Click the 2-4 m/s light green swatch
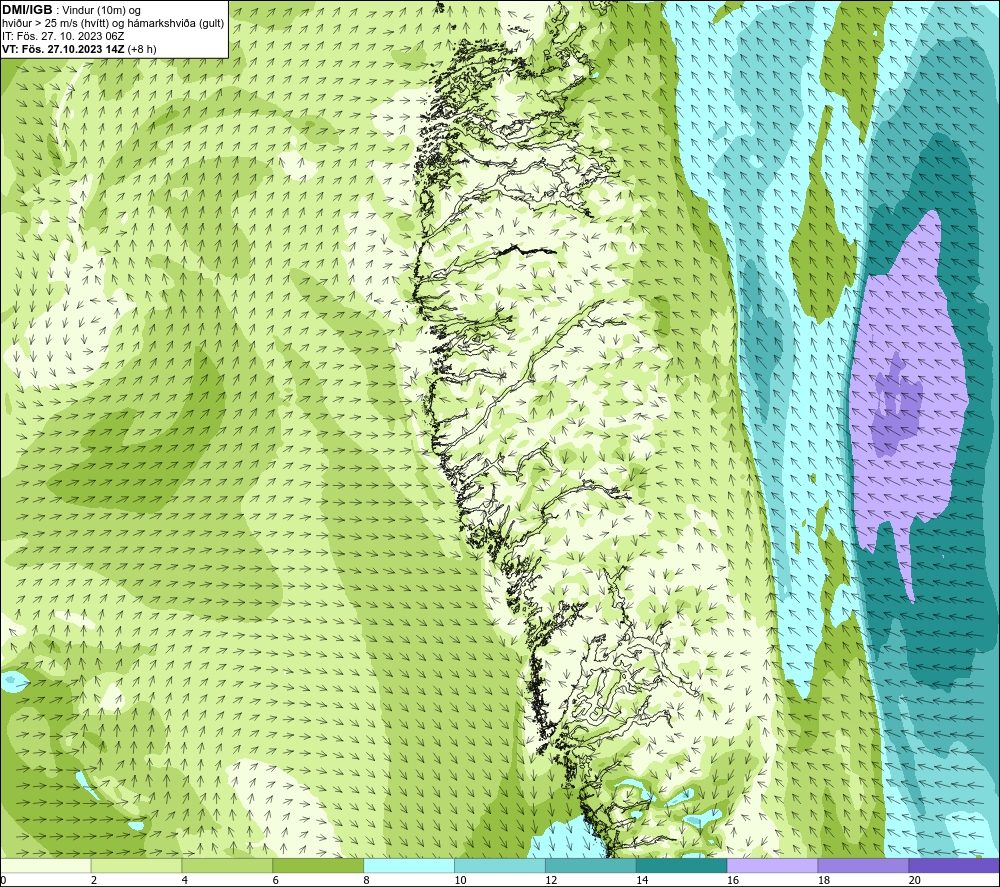1000x887 pixels. tap(136, 866)
